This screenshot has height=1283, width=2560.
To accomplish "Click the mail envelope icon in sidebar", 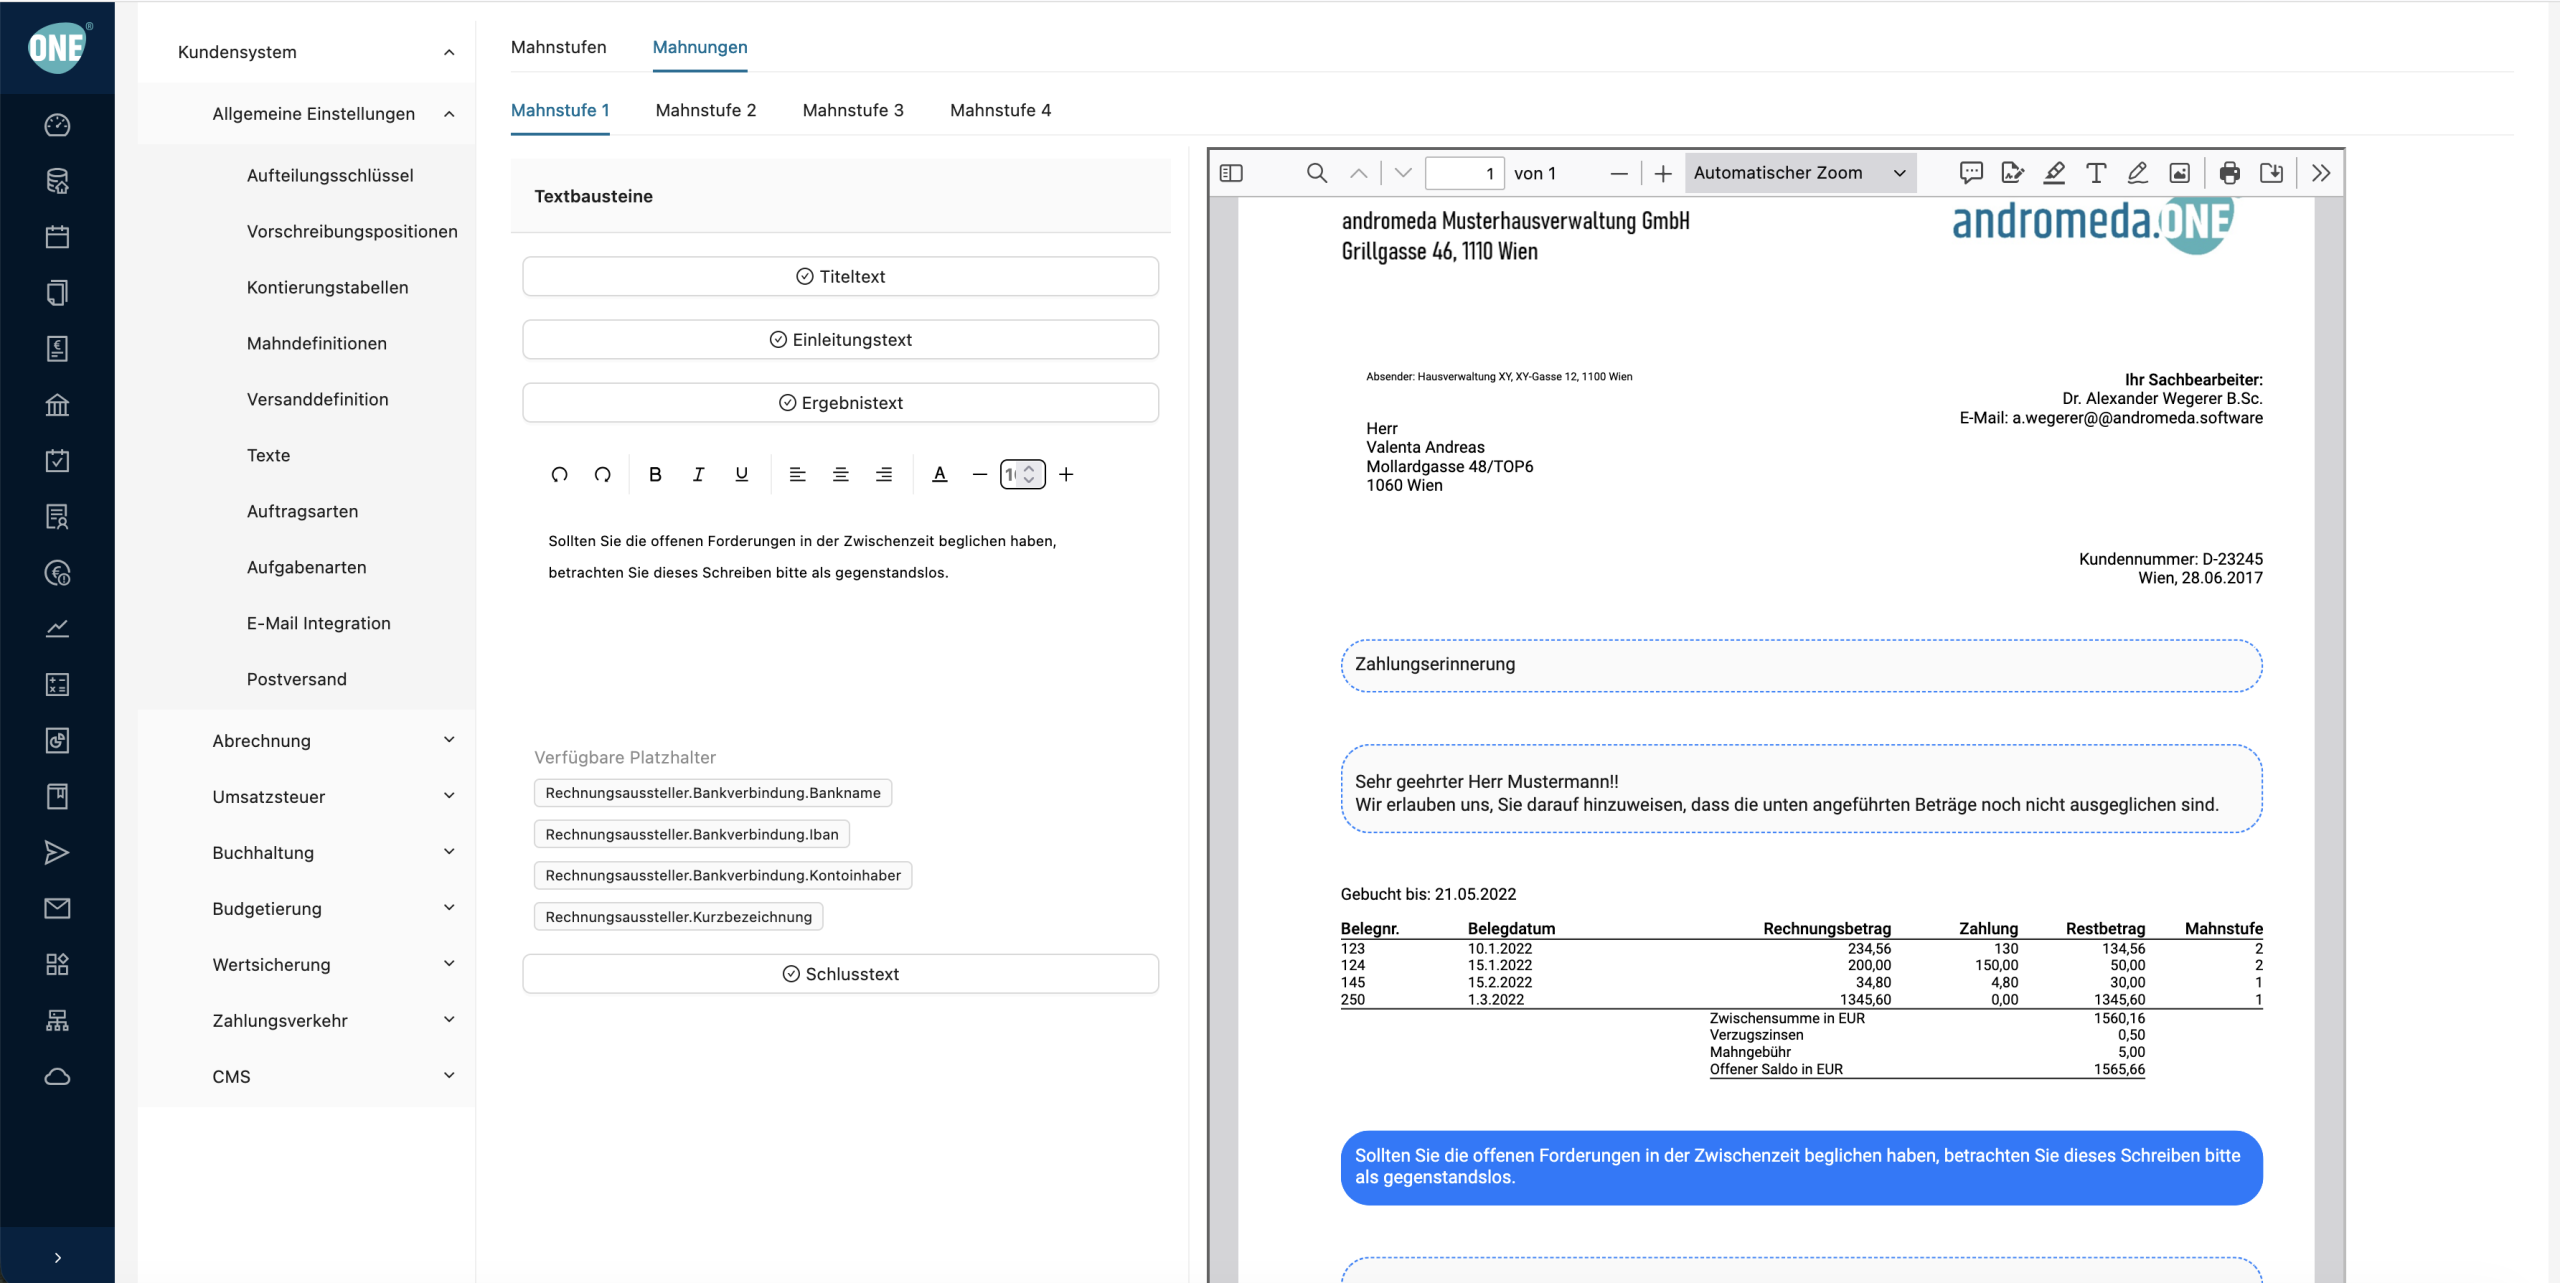I will [x=57, y=908].
